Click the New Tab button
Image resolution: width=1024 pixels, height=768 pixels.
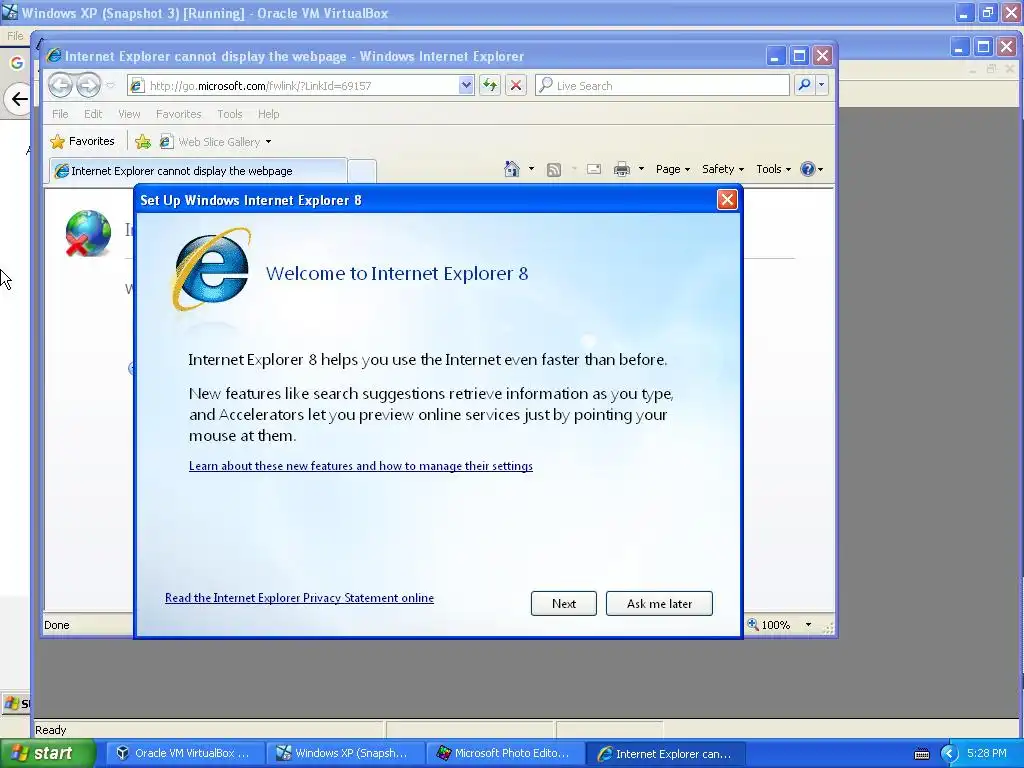pos(362,171)
